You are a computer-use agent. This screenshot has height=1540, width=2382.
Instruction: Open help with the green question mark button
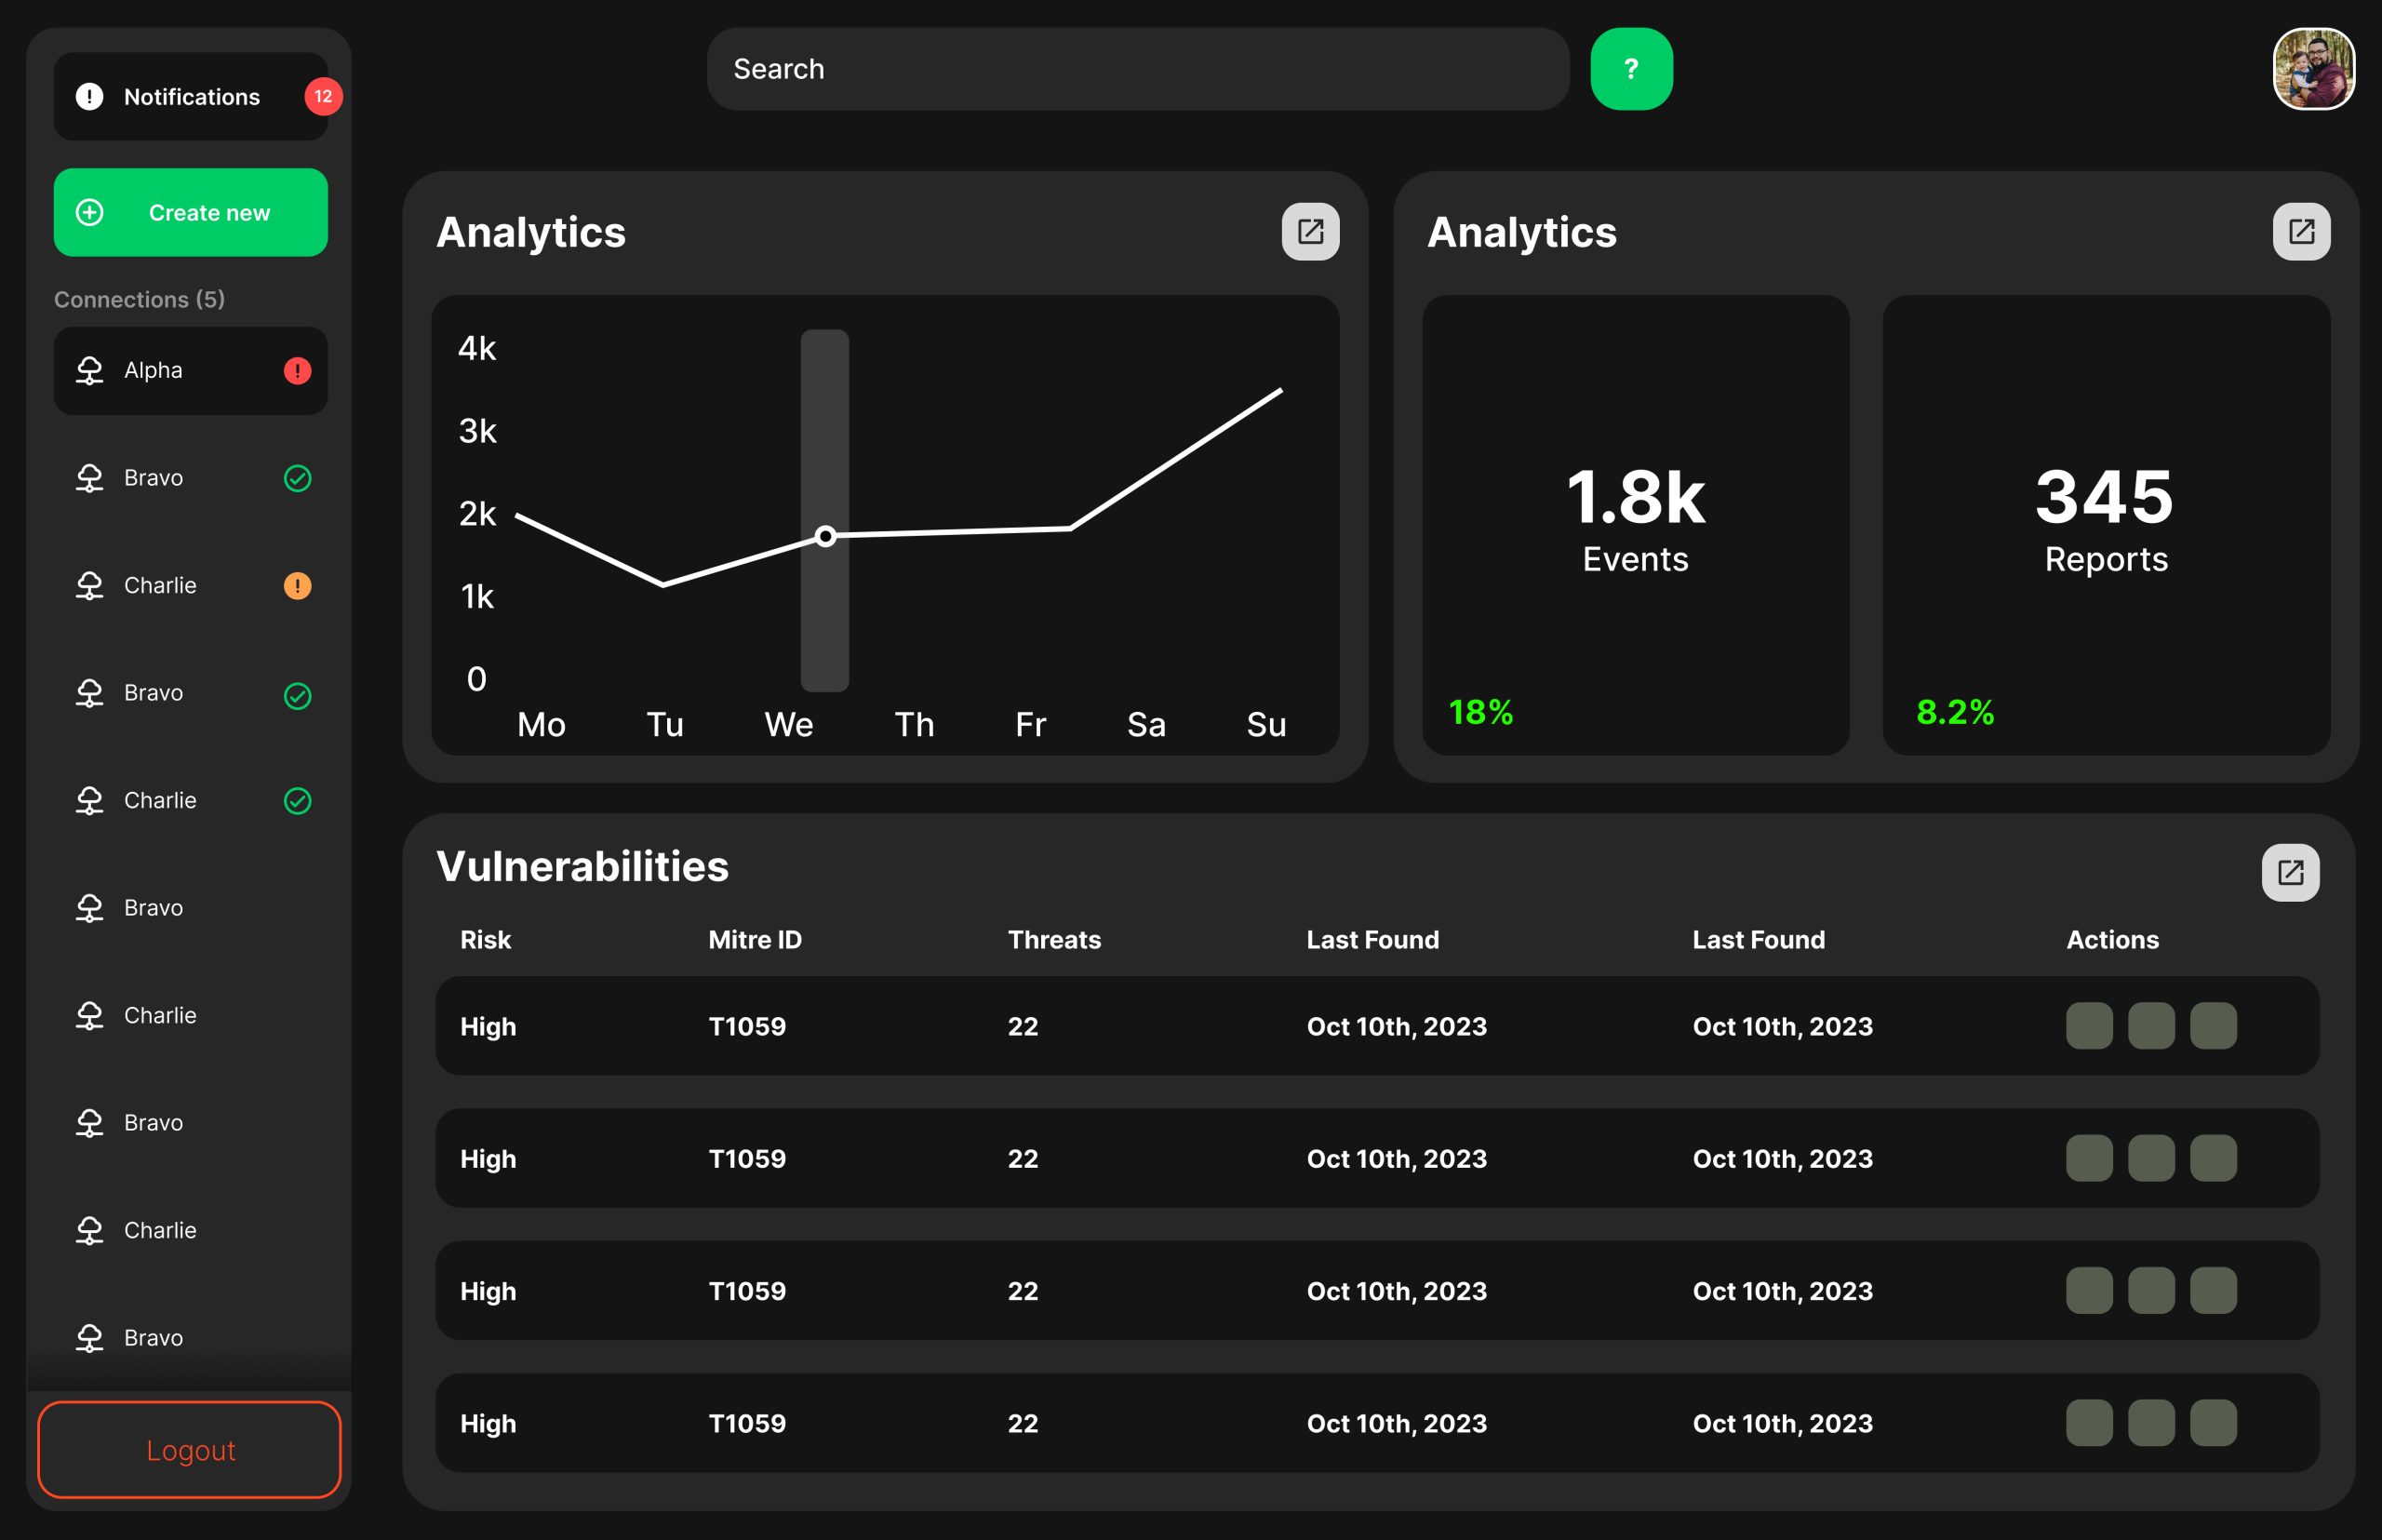click(1631, 69)
